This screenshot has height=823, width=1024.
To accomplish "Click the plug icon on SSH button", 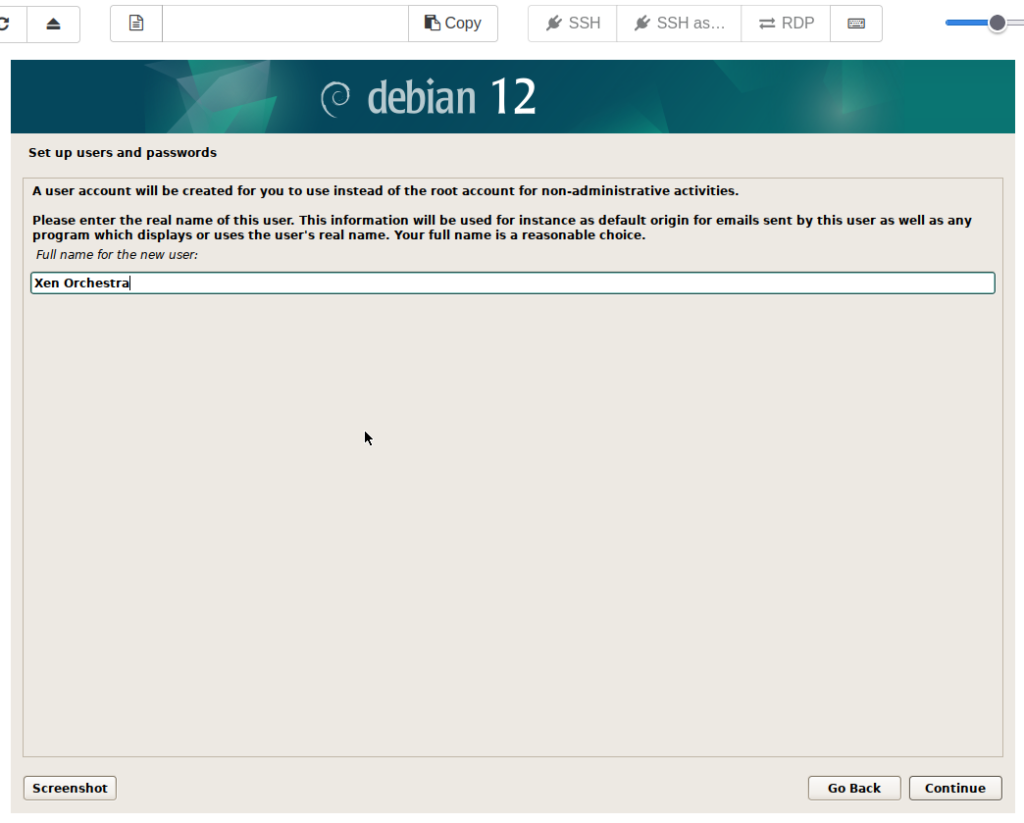I will [x=553, y=23].
